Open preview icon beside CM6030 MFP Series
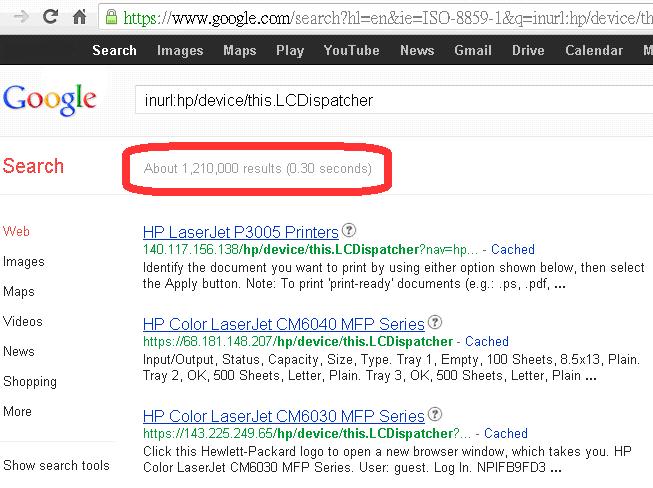653x488 pixels. pyautogui.click(x=435, y=414)
